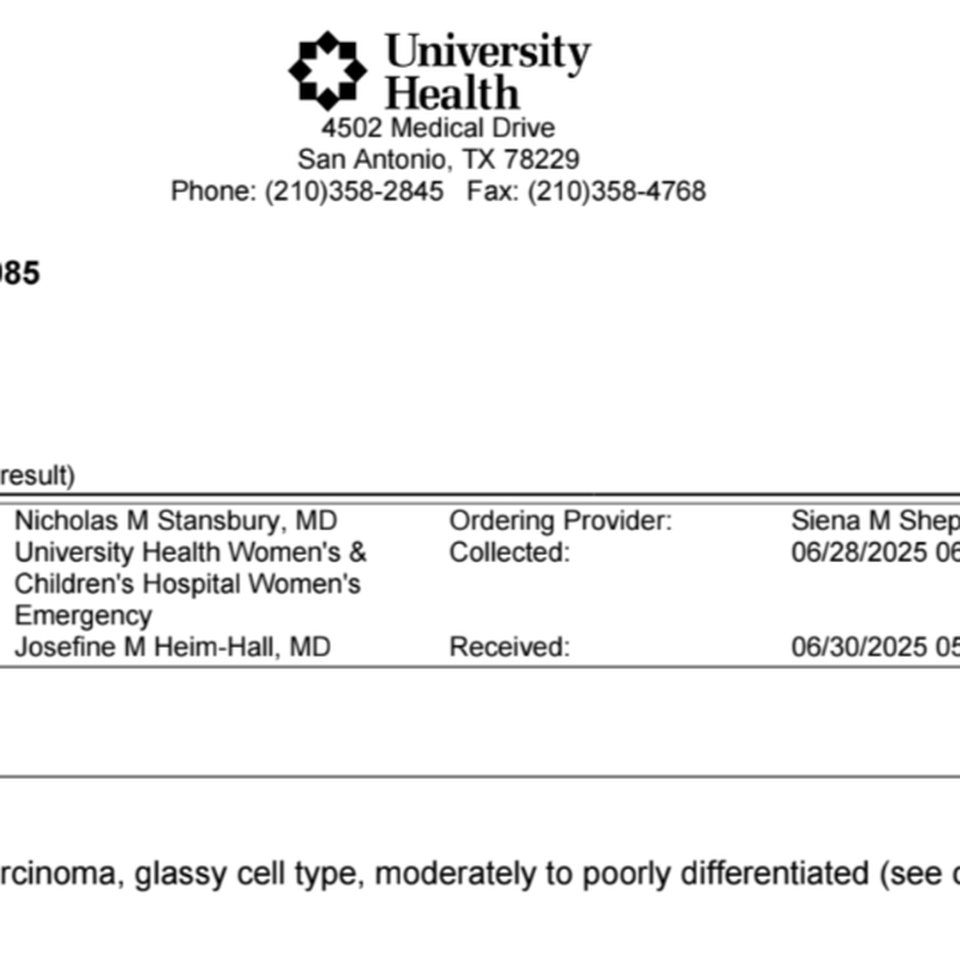
Task: Click the name Siena M Shep
Action: pyautogui.click(x=876, y=521)
